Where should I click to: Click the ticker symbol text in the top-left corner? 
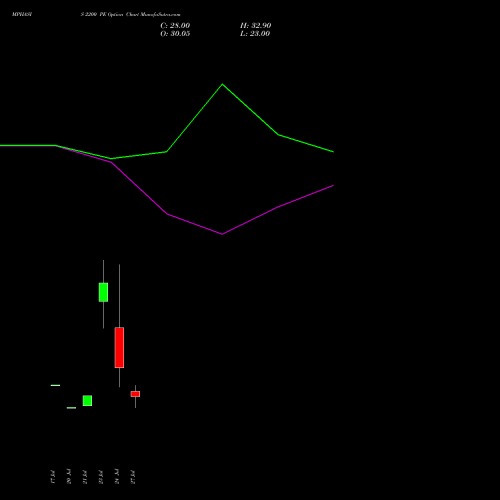click(22, 15)
